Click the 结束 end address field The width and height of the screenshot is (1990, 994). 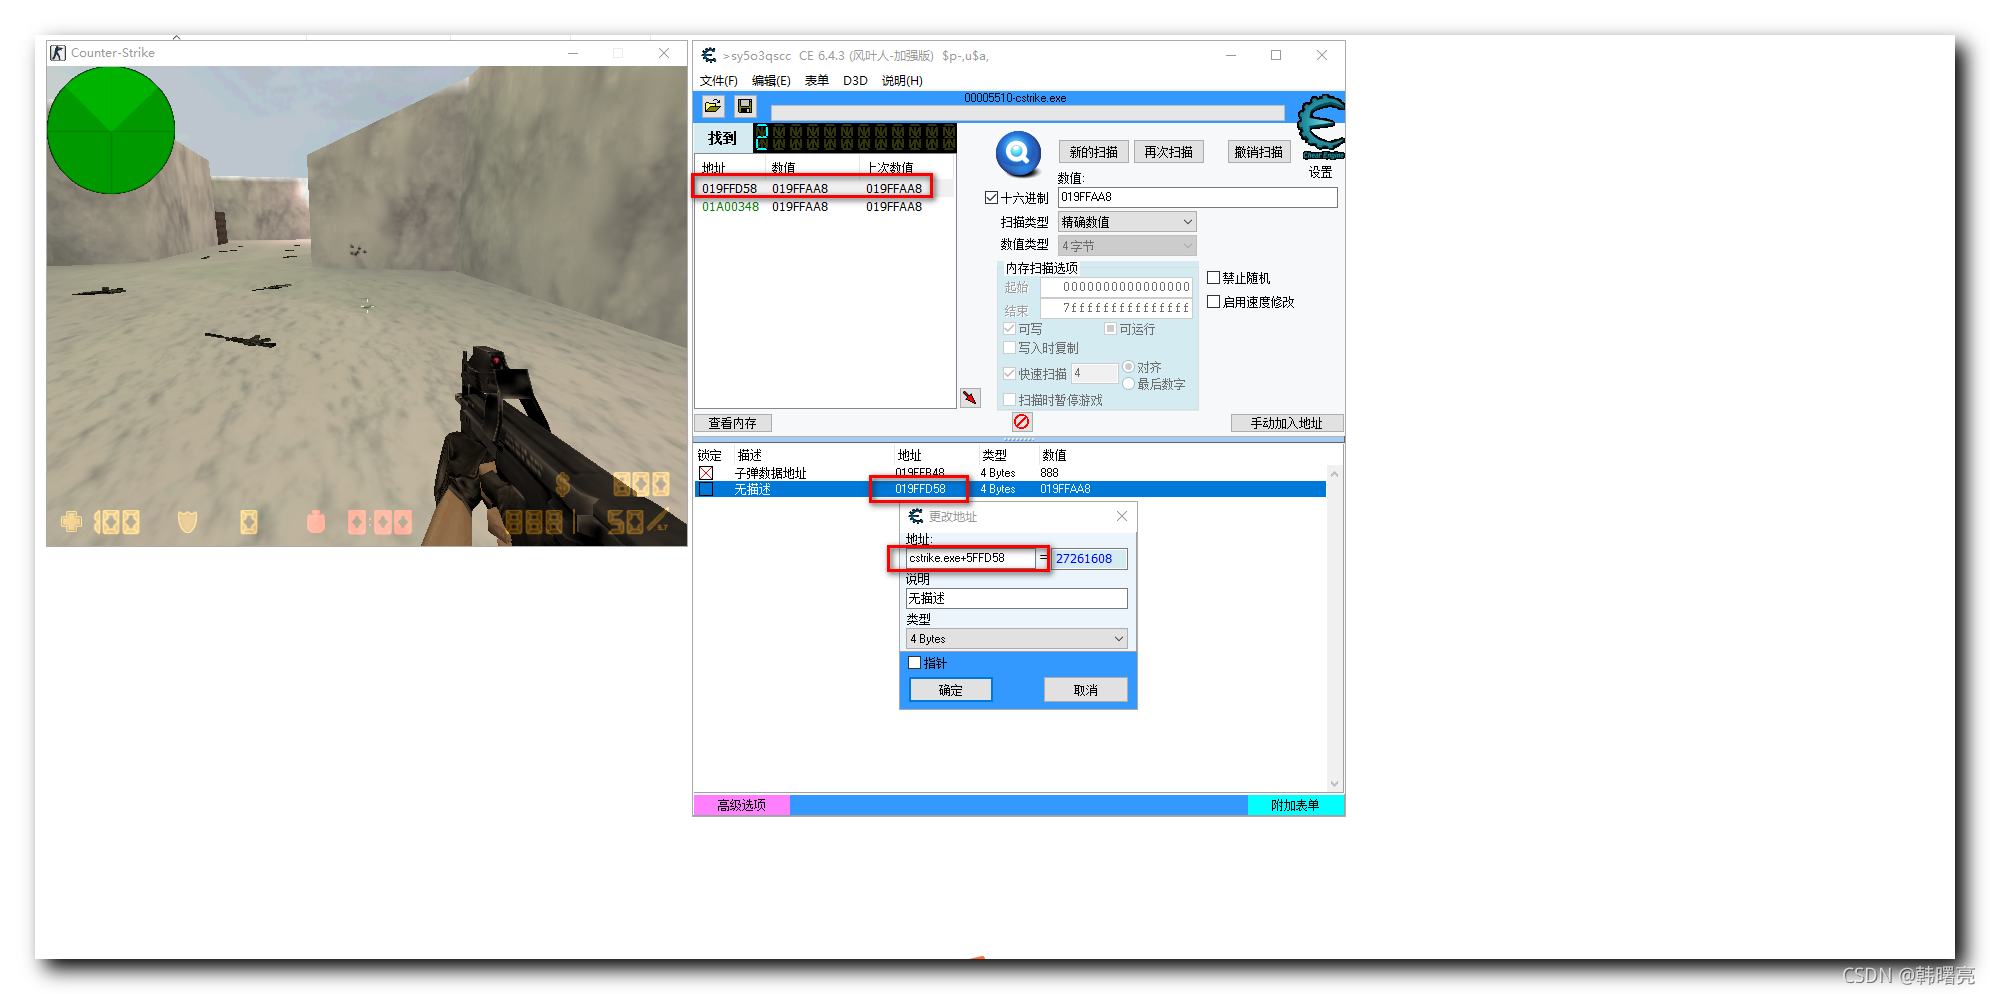click(x=1117, y=308)
